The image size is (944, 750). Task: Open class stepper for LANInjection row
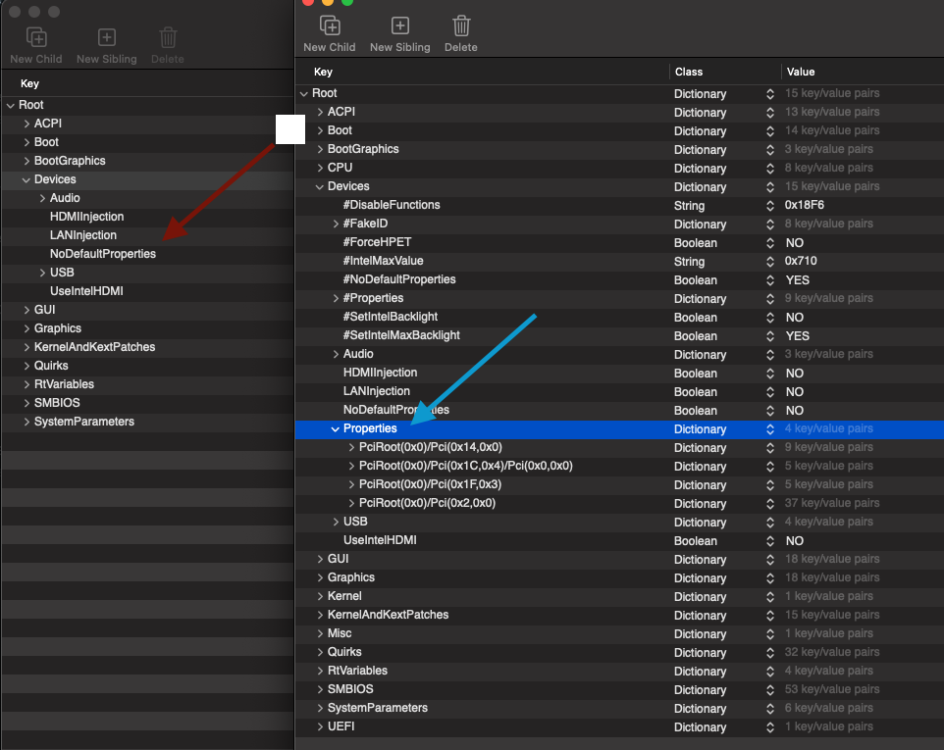coord(770,392)
